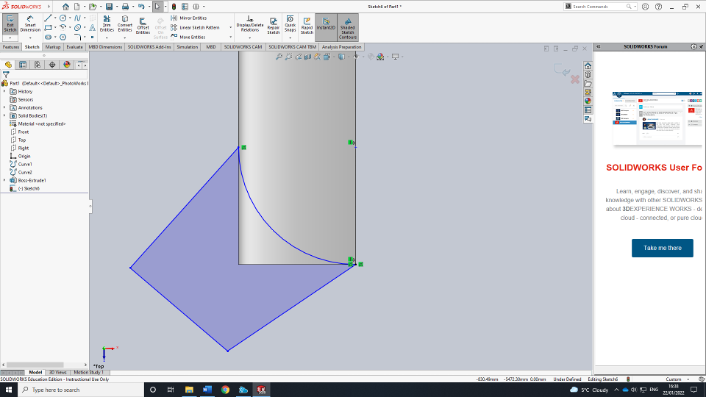This screenshot has height=398, width=706.
Task: Switch to the Evaluate tab
Action: [x=74, y=47]
